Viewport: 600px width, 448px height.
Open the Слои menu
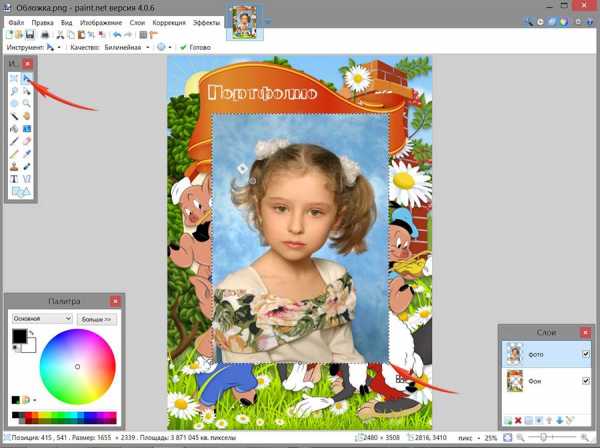pos(137,23)
